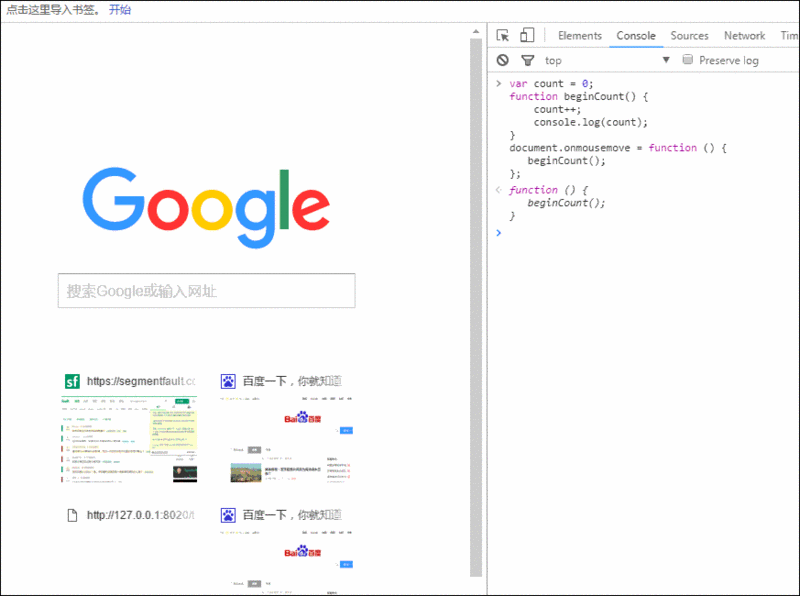
Task: Click the 'document.onmousemove' code line
Action: pyautogui.click(x=618, y=148)
